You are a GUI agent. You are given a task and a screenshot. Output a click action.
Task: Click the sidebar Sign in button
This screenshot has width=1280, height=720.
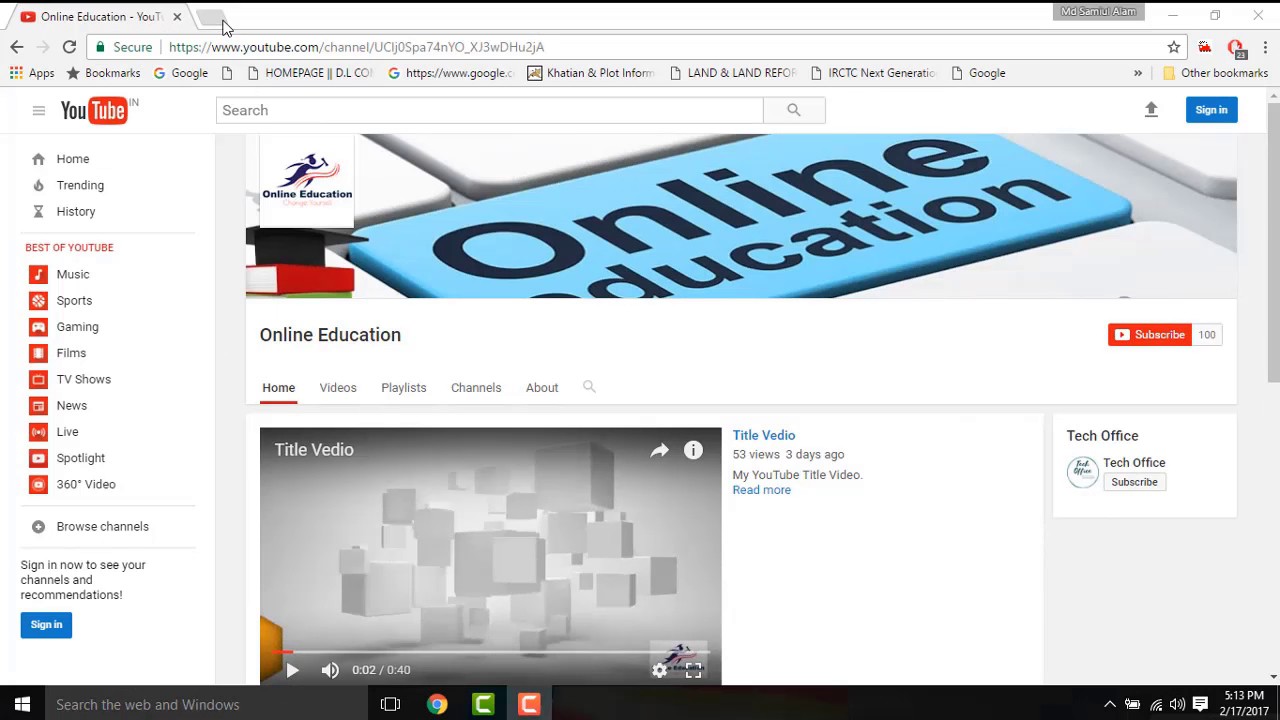[46, 625]
